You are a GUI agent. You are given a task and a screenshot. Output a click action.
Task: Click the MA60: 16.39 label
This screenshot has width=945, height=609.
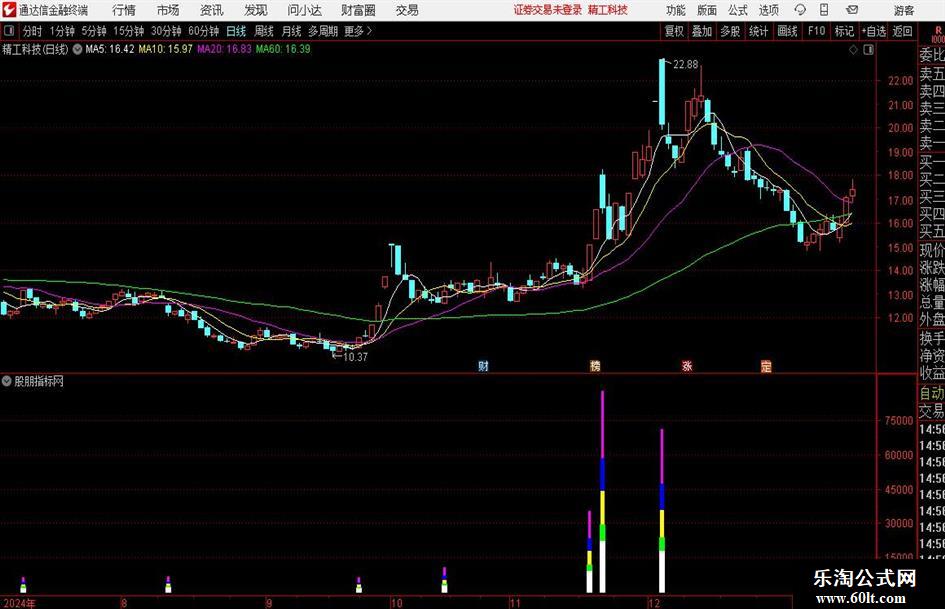(283, 49)
